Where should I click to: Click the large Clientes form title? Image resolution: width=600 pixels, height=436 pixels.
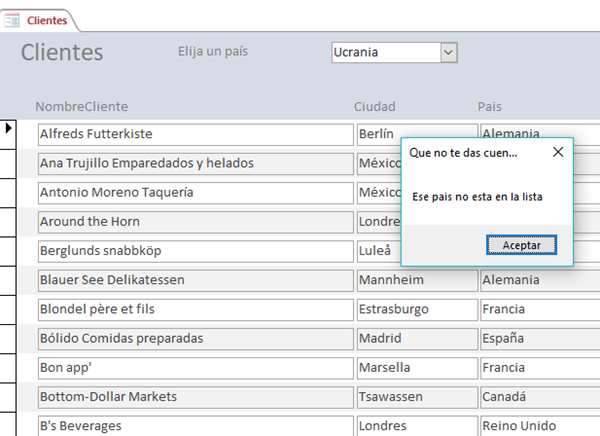click(62, 52)
